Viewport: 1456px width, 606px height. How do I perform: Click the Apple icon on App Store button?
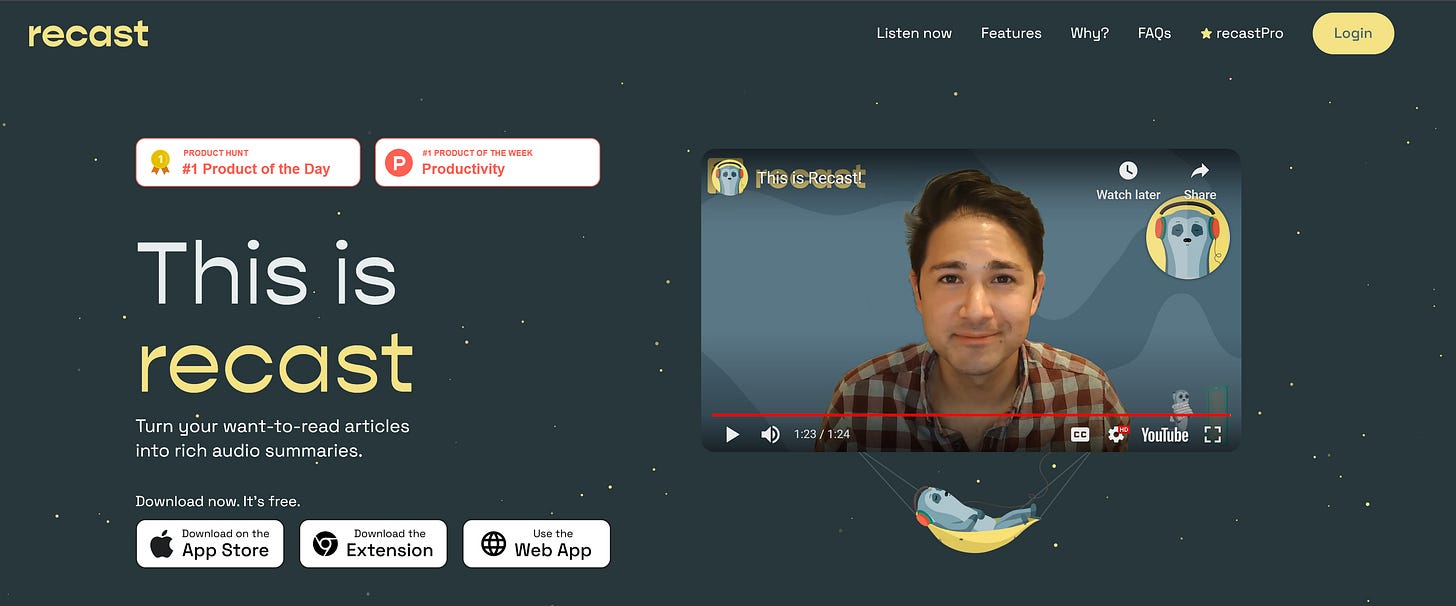(x=162, y=544)
